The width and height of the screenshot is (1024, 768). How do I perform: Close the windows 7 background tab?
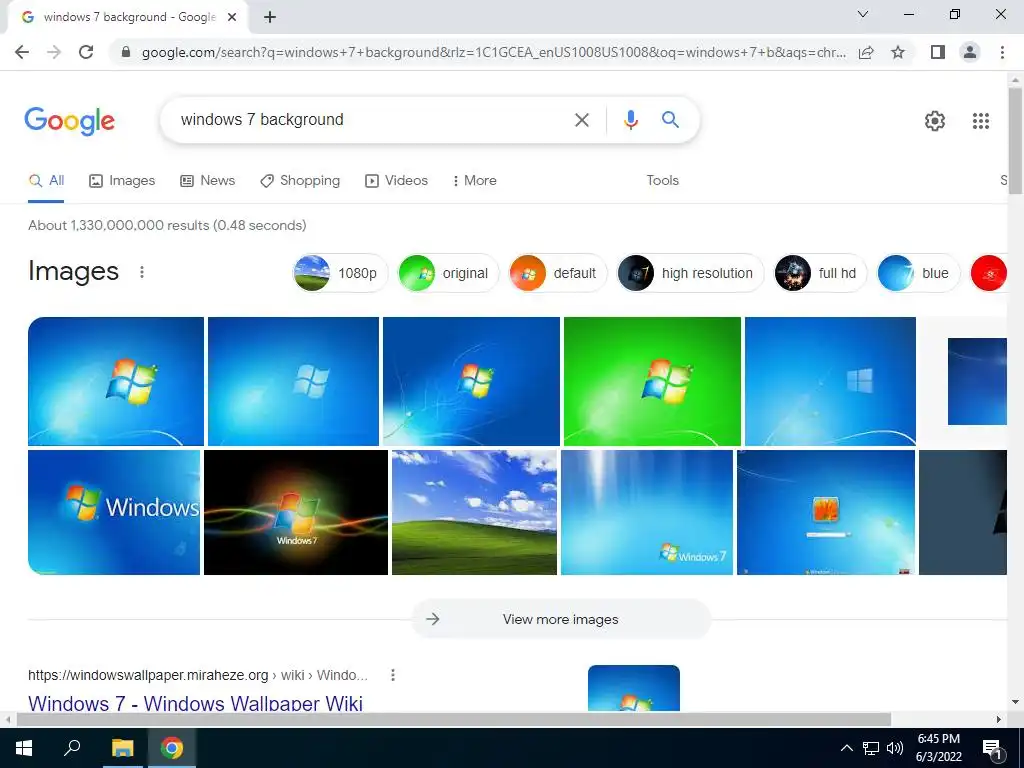click(232, 17)
